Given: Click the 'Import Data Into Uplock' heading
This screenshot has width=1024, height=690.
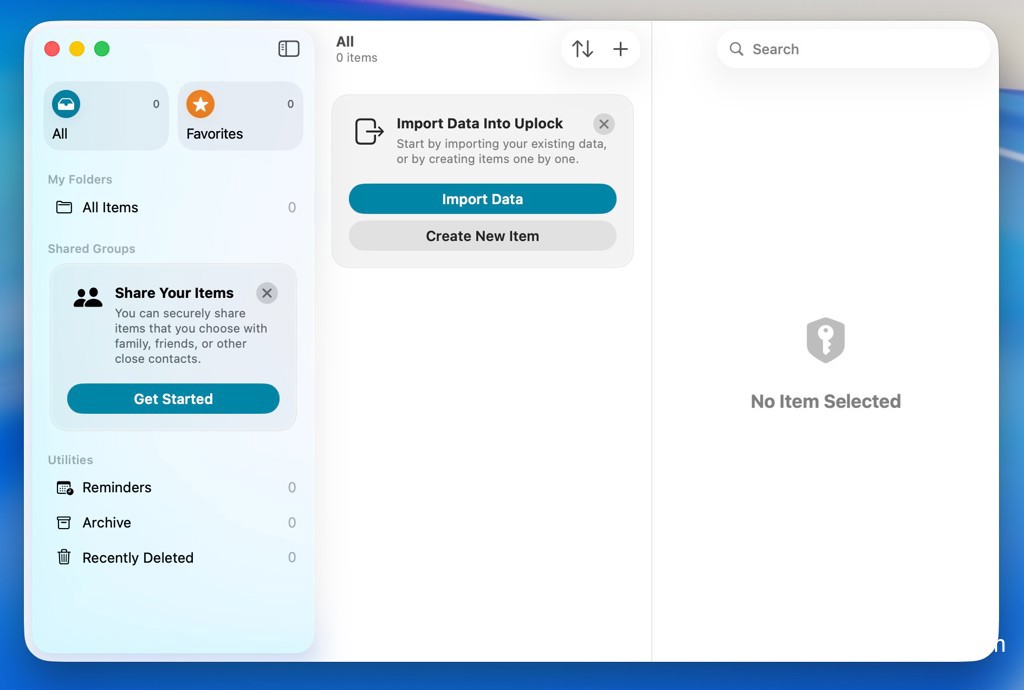Looking at the screenshot, I should pyautogui.click(x=479, y=123).
